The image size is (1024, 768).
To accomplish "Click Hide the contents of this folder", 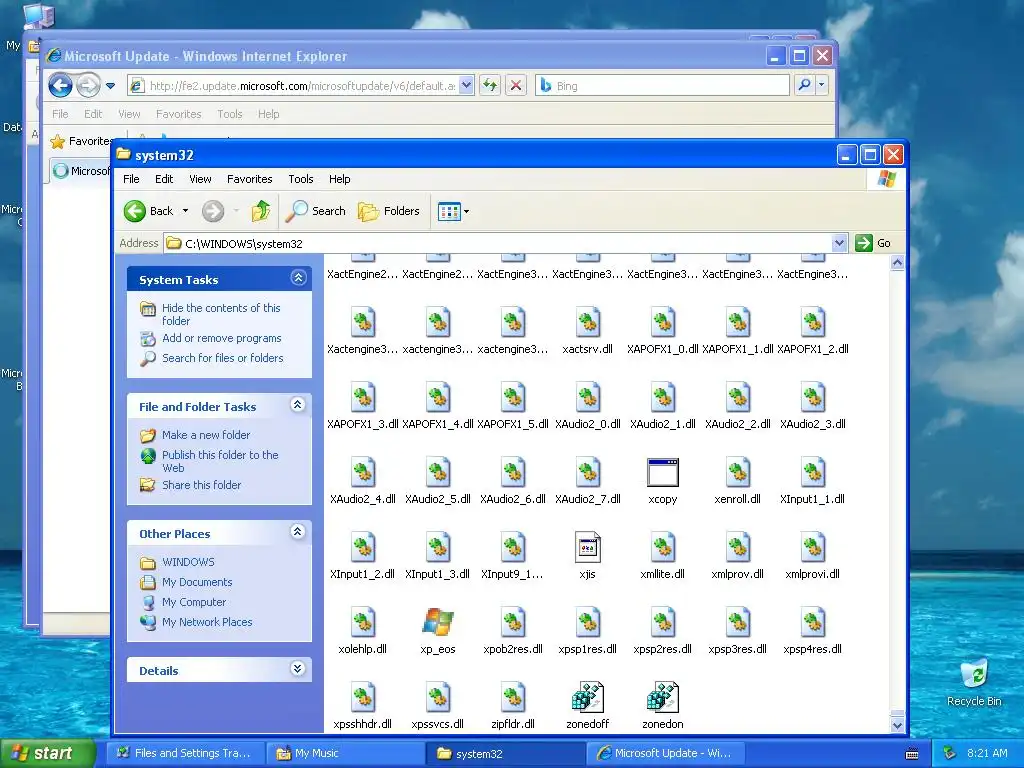I will pos(221,314).
